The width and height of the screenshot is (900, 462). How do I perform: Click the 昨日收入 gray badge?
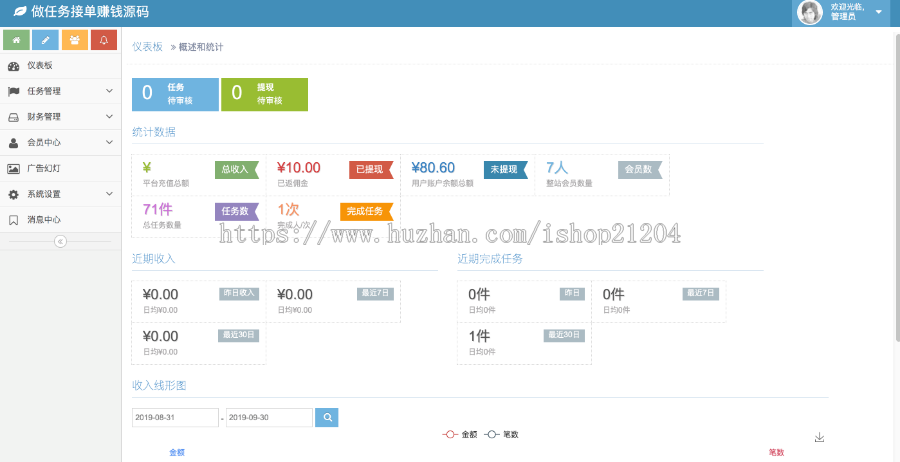[x=239, y=294]
